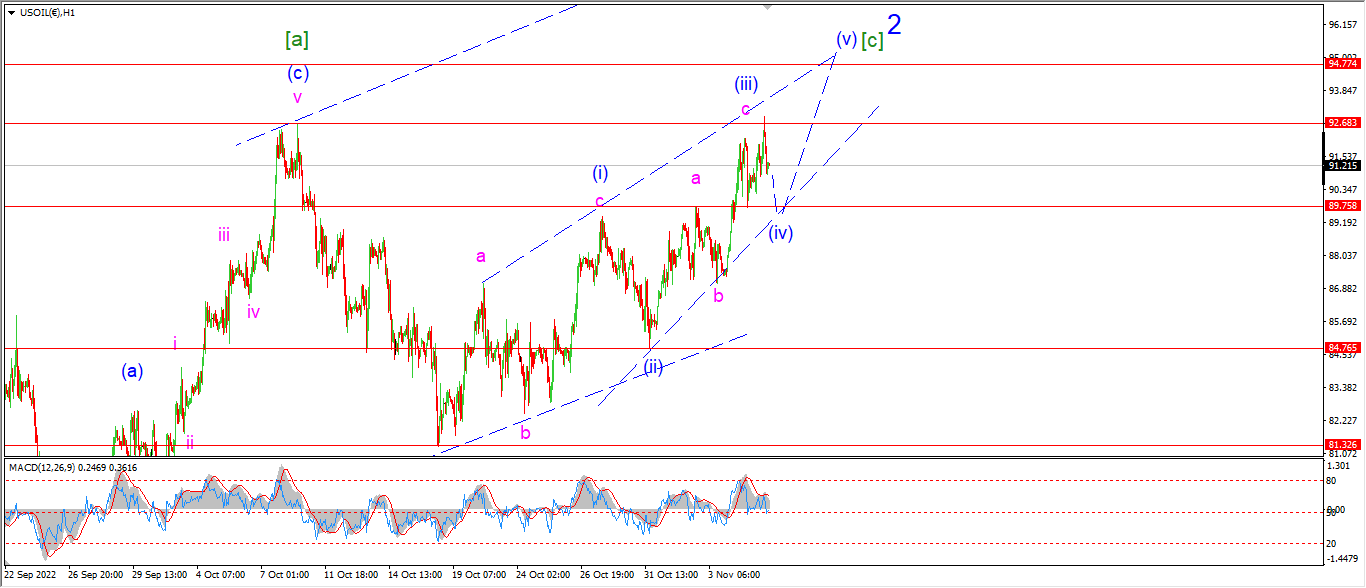Select the 81.326 red price level tag
Viewport: 1366px width, 588px height.
pyautogui.click(x=1342, y=444)
